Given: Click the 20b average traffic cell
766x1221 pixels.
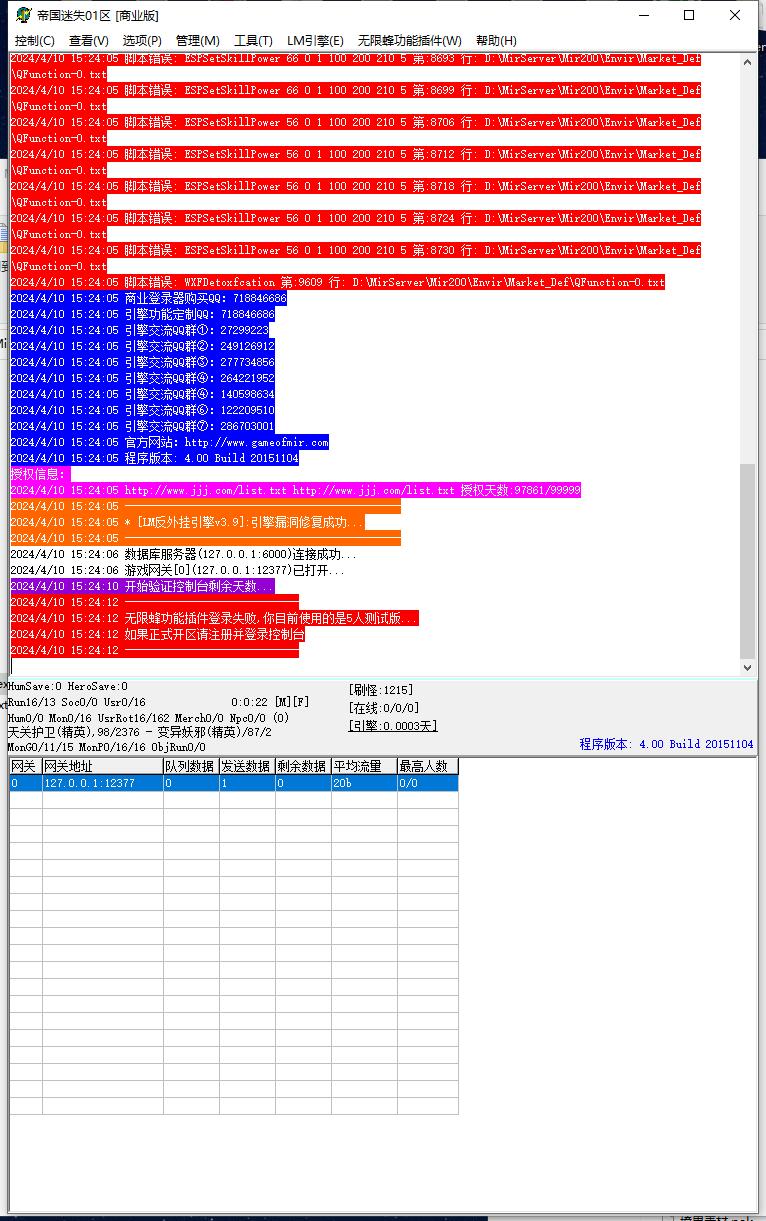Looking at the screenshot, I should pos(364,783).
